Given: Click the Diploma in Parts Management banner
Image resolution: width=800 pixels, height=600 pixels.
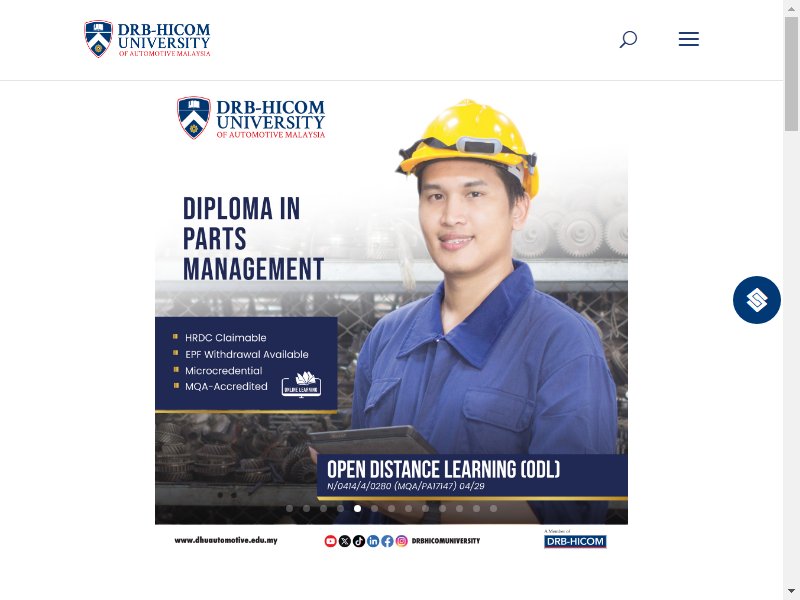Looking at the screenshot, I should [x=391, y=321].
